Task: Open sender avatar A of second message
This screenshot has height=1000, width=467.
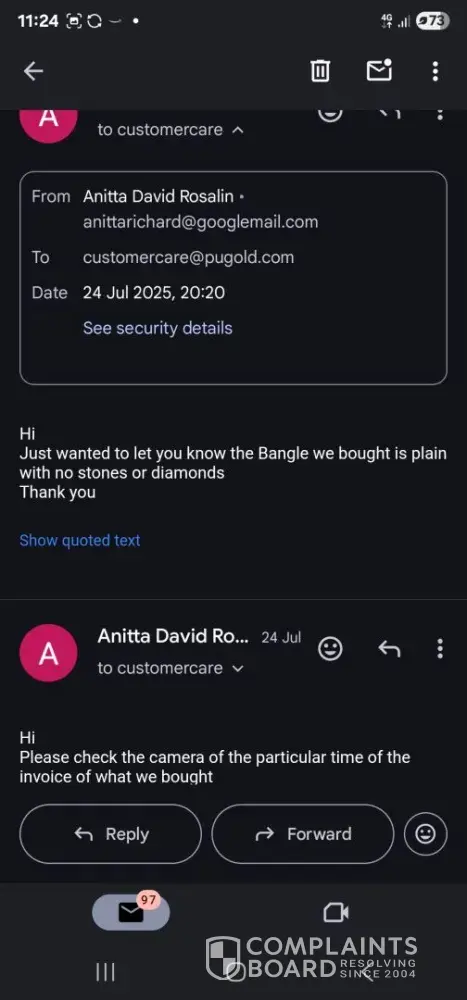Action: click(x=48, y=653)
